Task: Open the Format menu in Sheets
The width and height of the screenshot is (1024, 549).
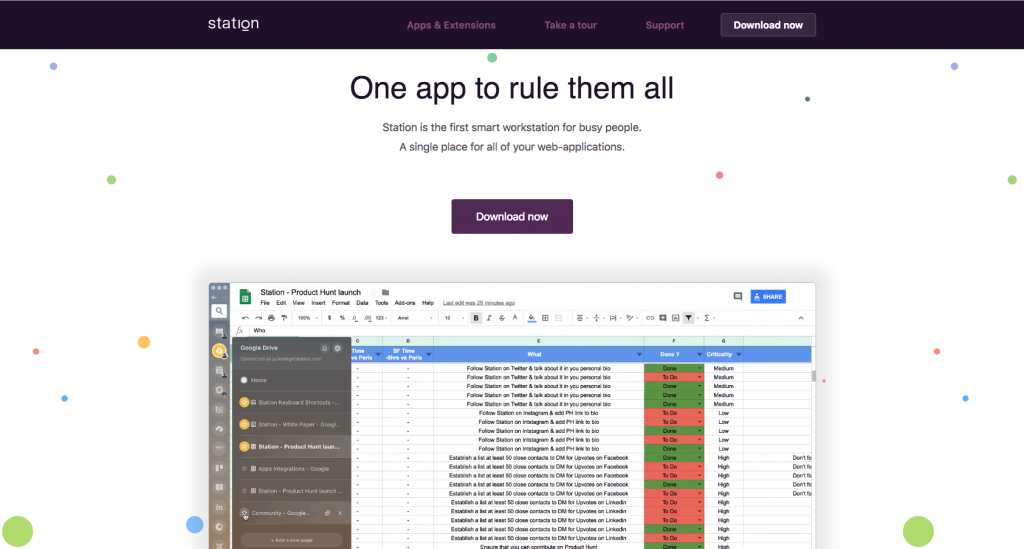Action: pos(341,303)
